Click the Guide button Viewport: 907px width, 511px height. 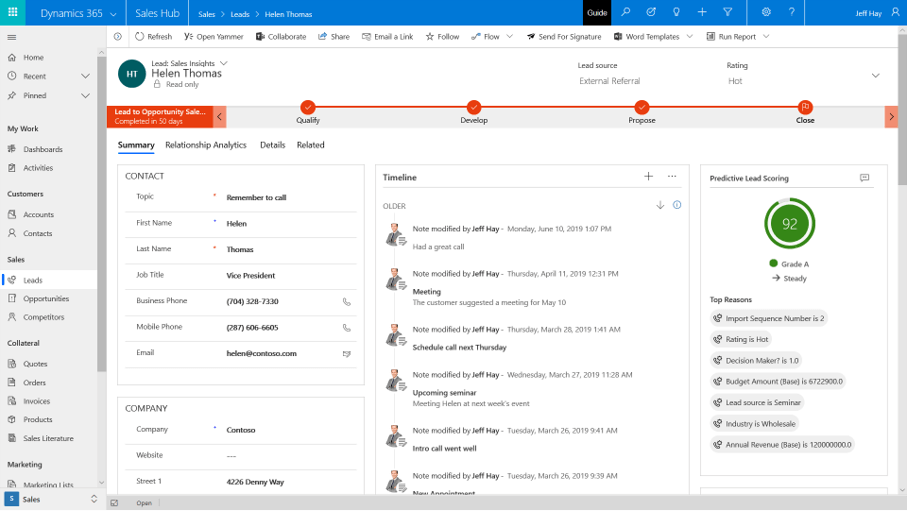(597, 13)
